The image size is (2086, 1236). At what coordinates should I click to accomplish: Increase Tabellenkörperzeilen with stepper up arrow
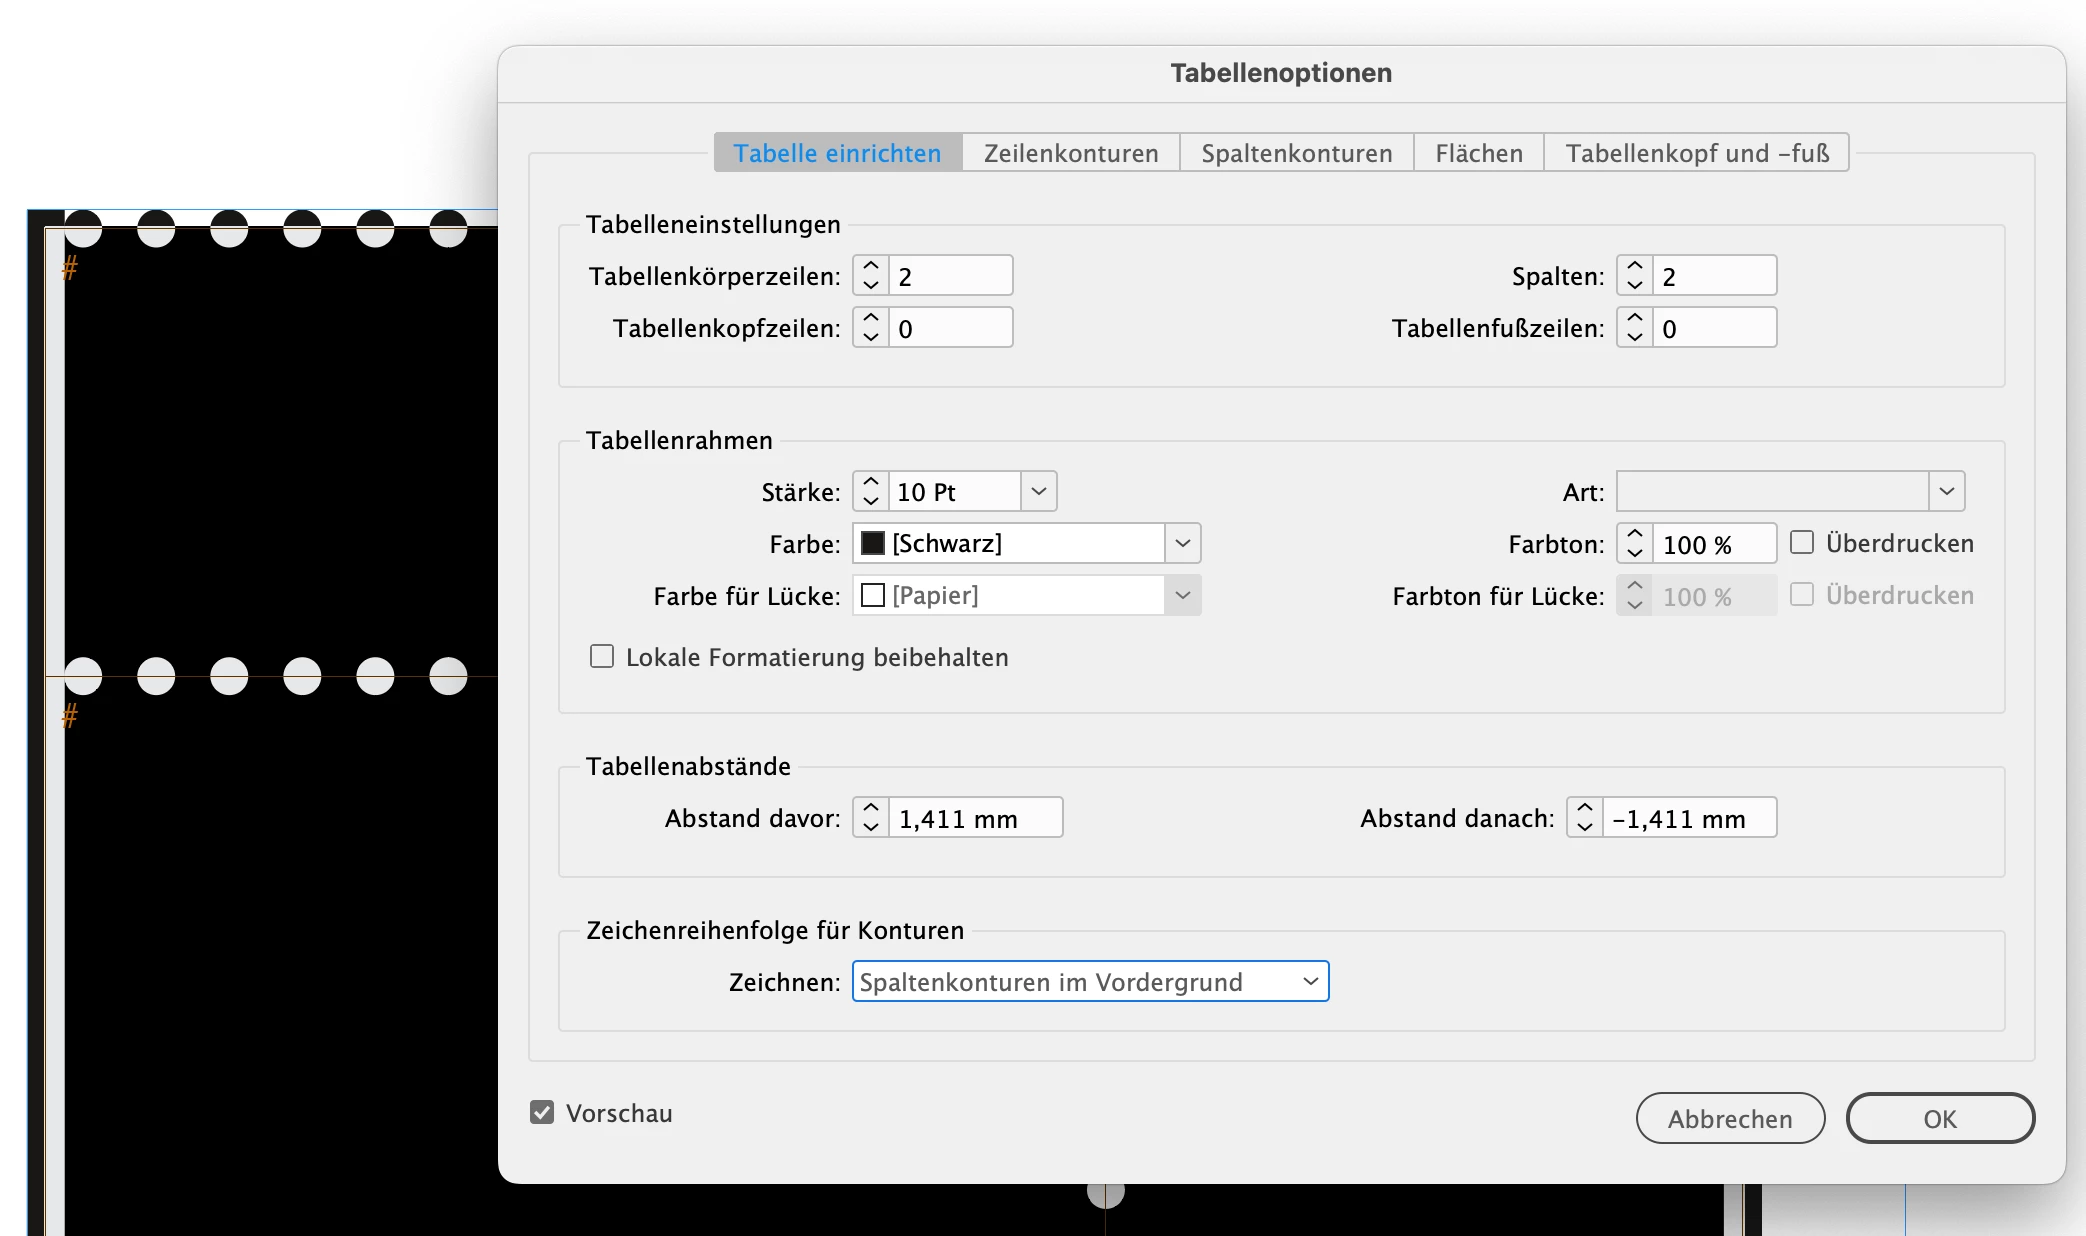click(871, 266)
